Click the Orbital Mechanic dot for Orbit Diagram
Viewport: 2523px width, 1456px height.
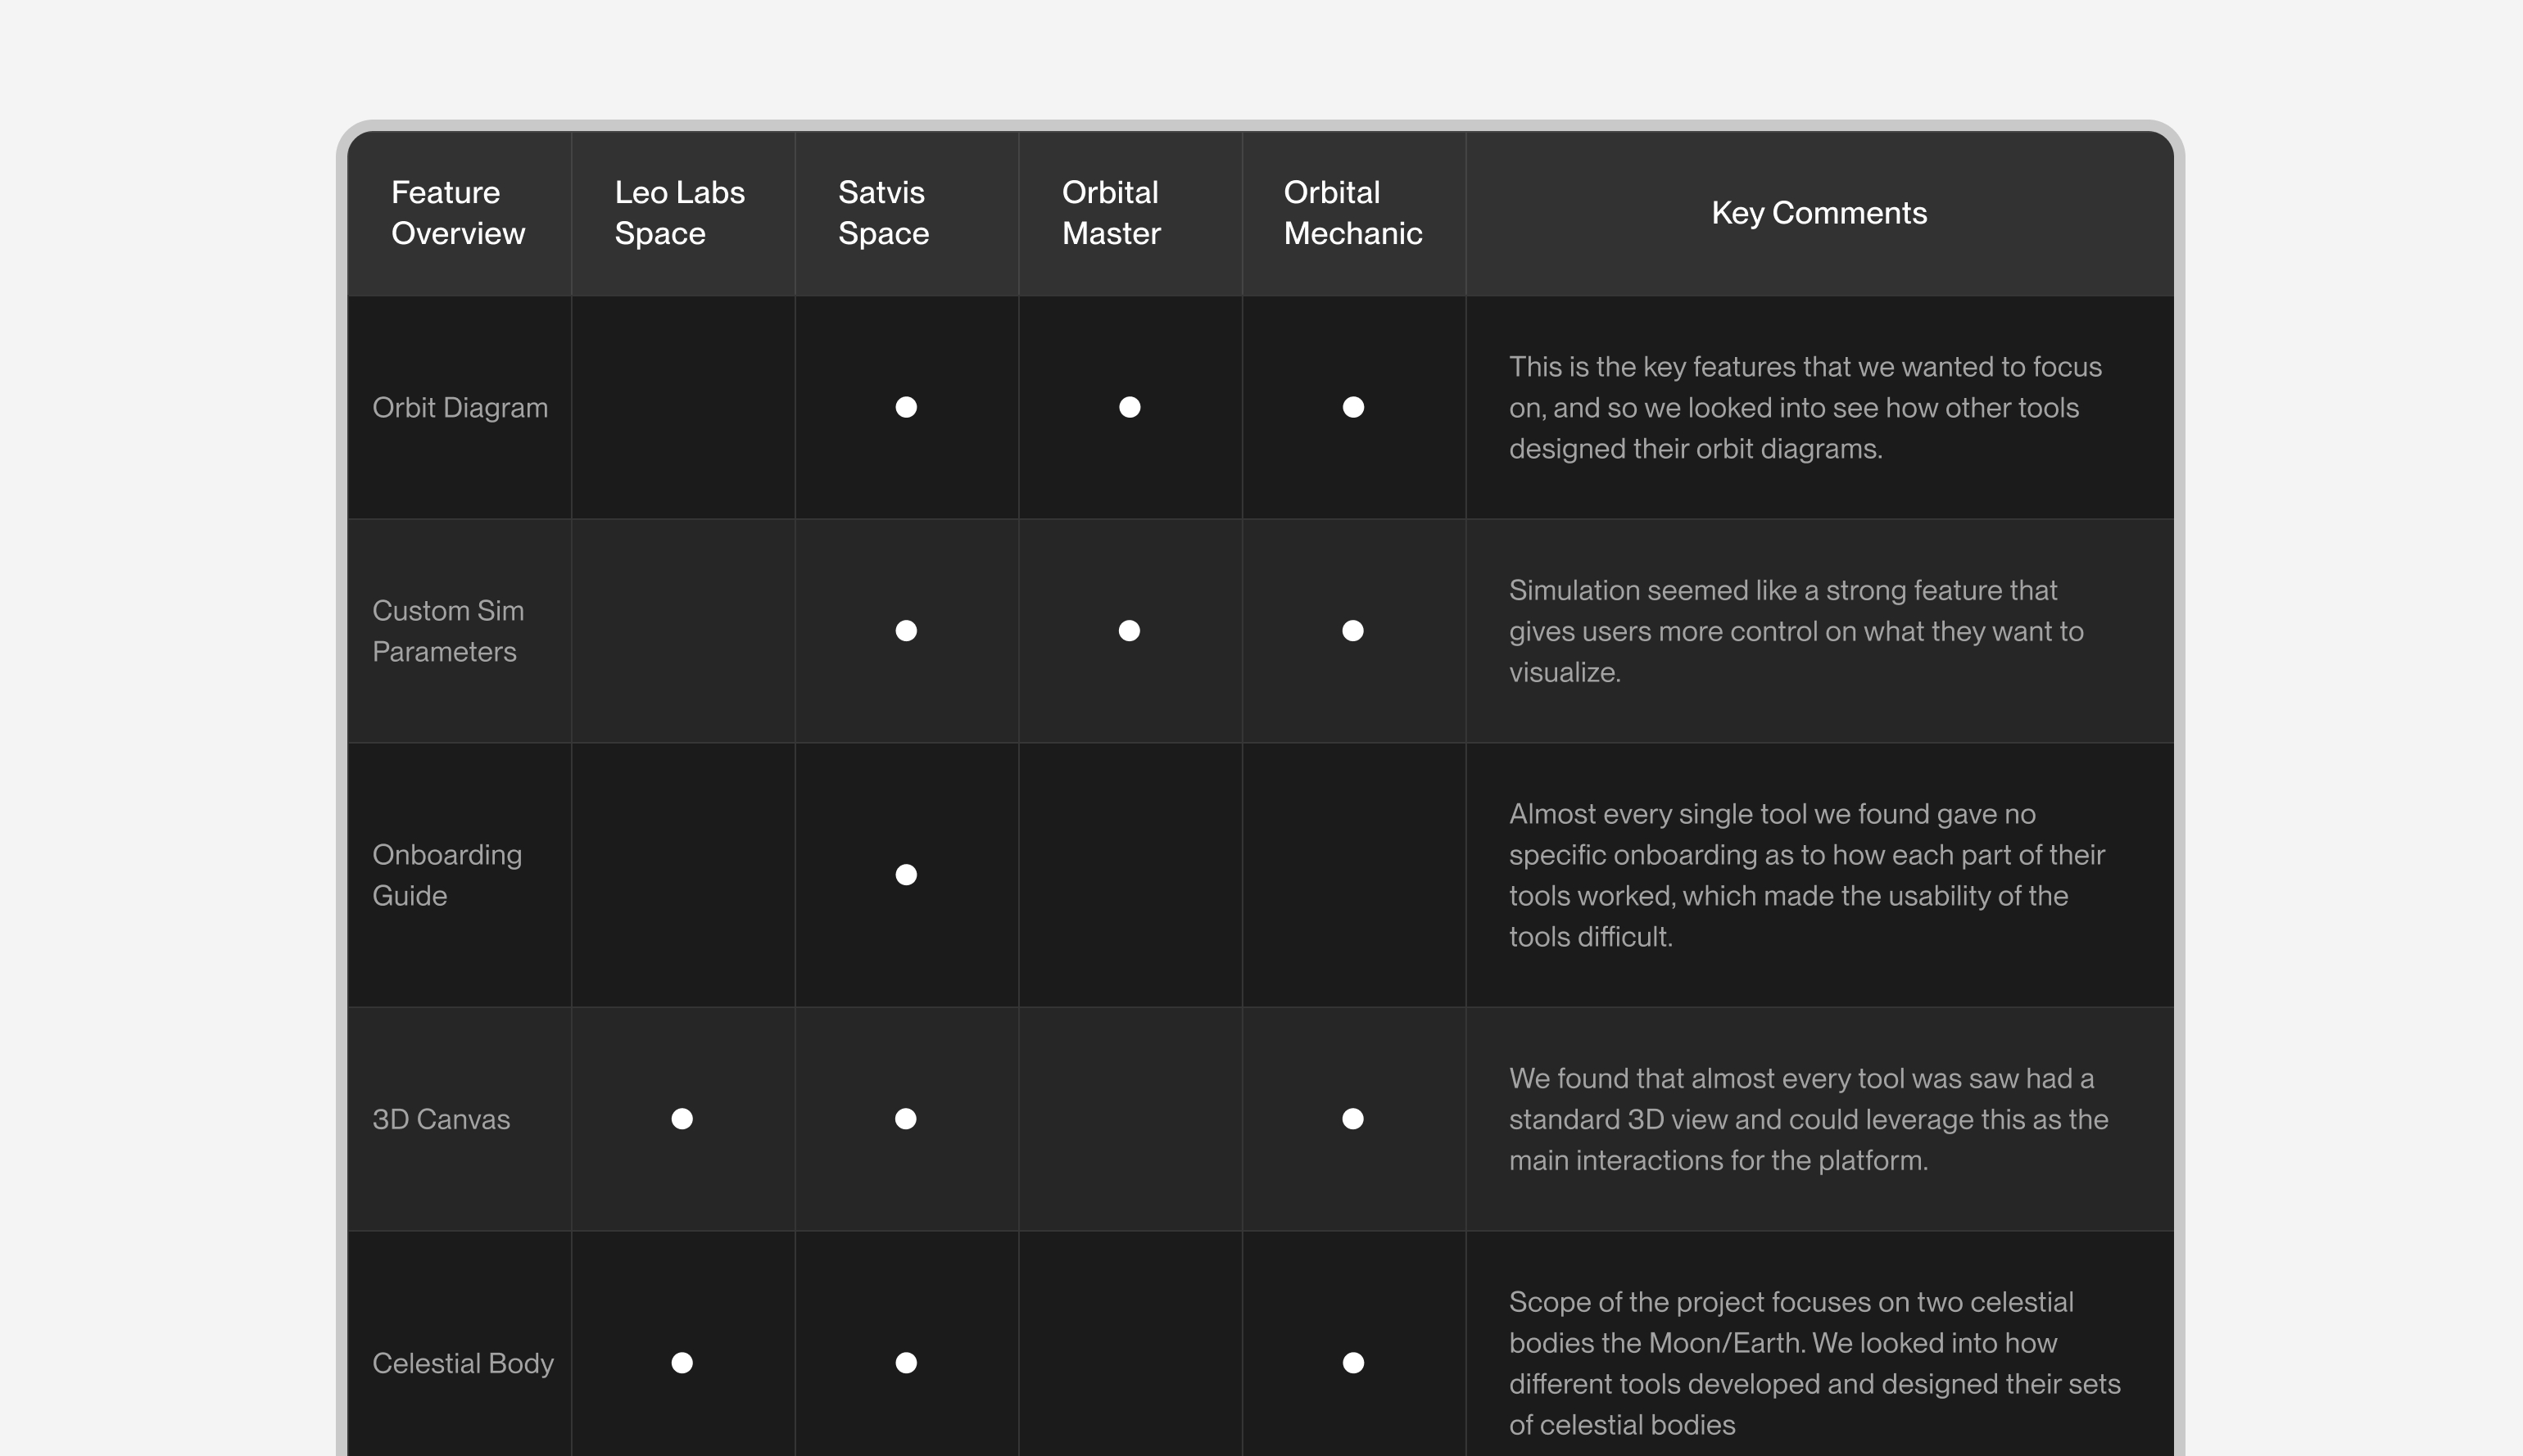[x=1353, y=407]
